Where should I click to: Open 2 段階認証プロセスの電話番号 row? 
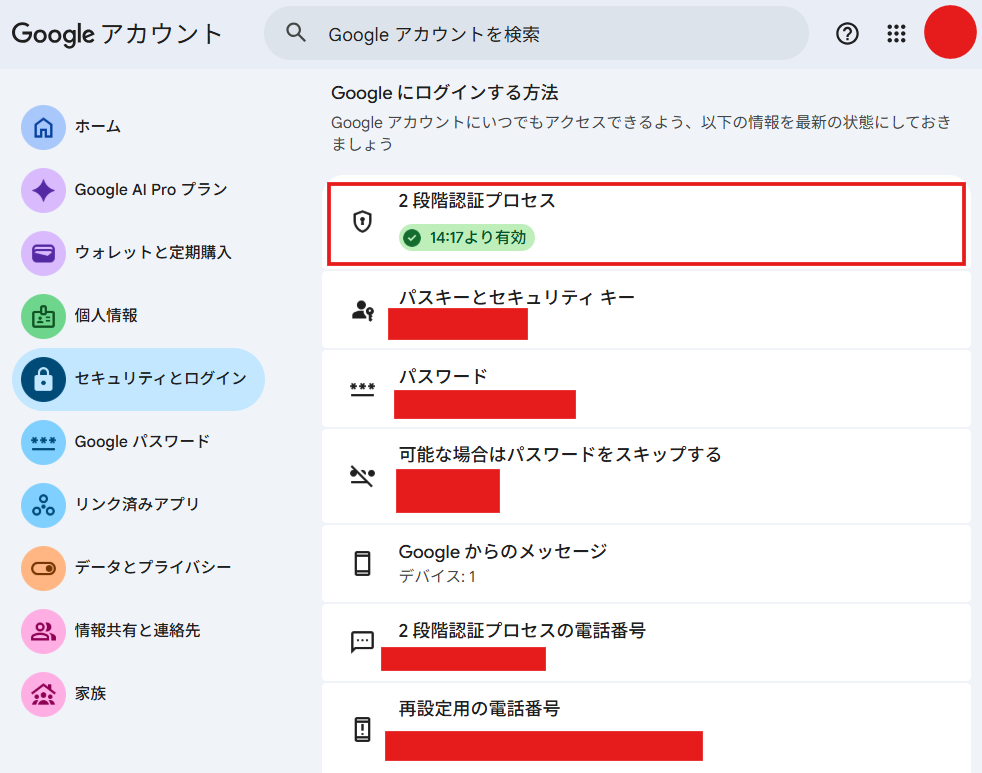pyautogui.click(x=646, y=643)
